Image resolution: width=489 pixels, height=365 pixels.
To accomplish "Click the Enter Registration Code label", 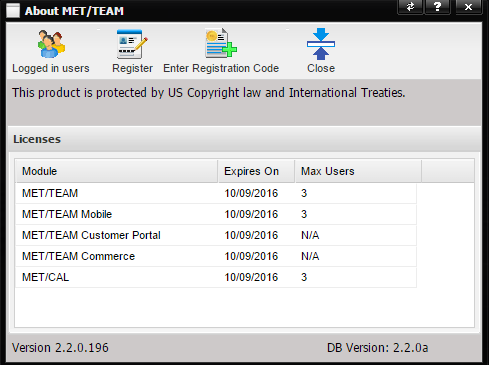I will pos(221,68).
